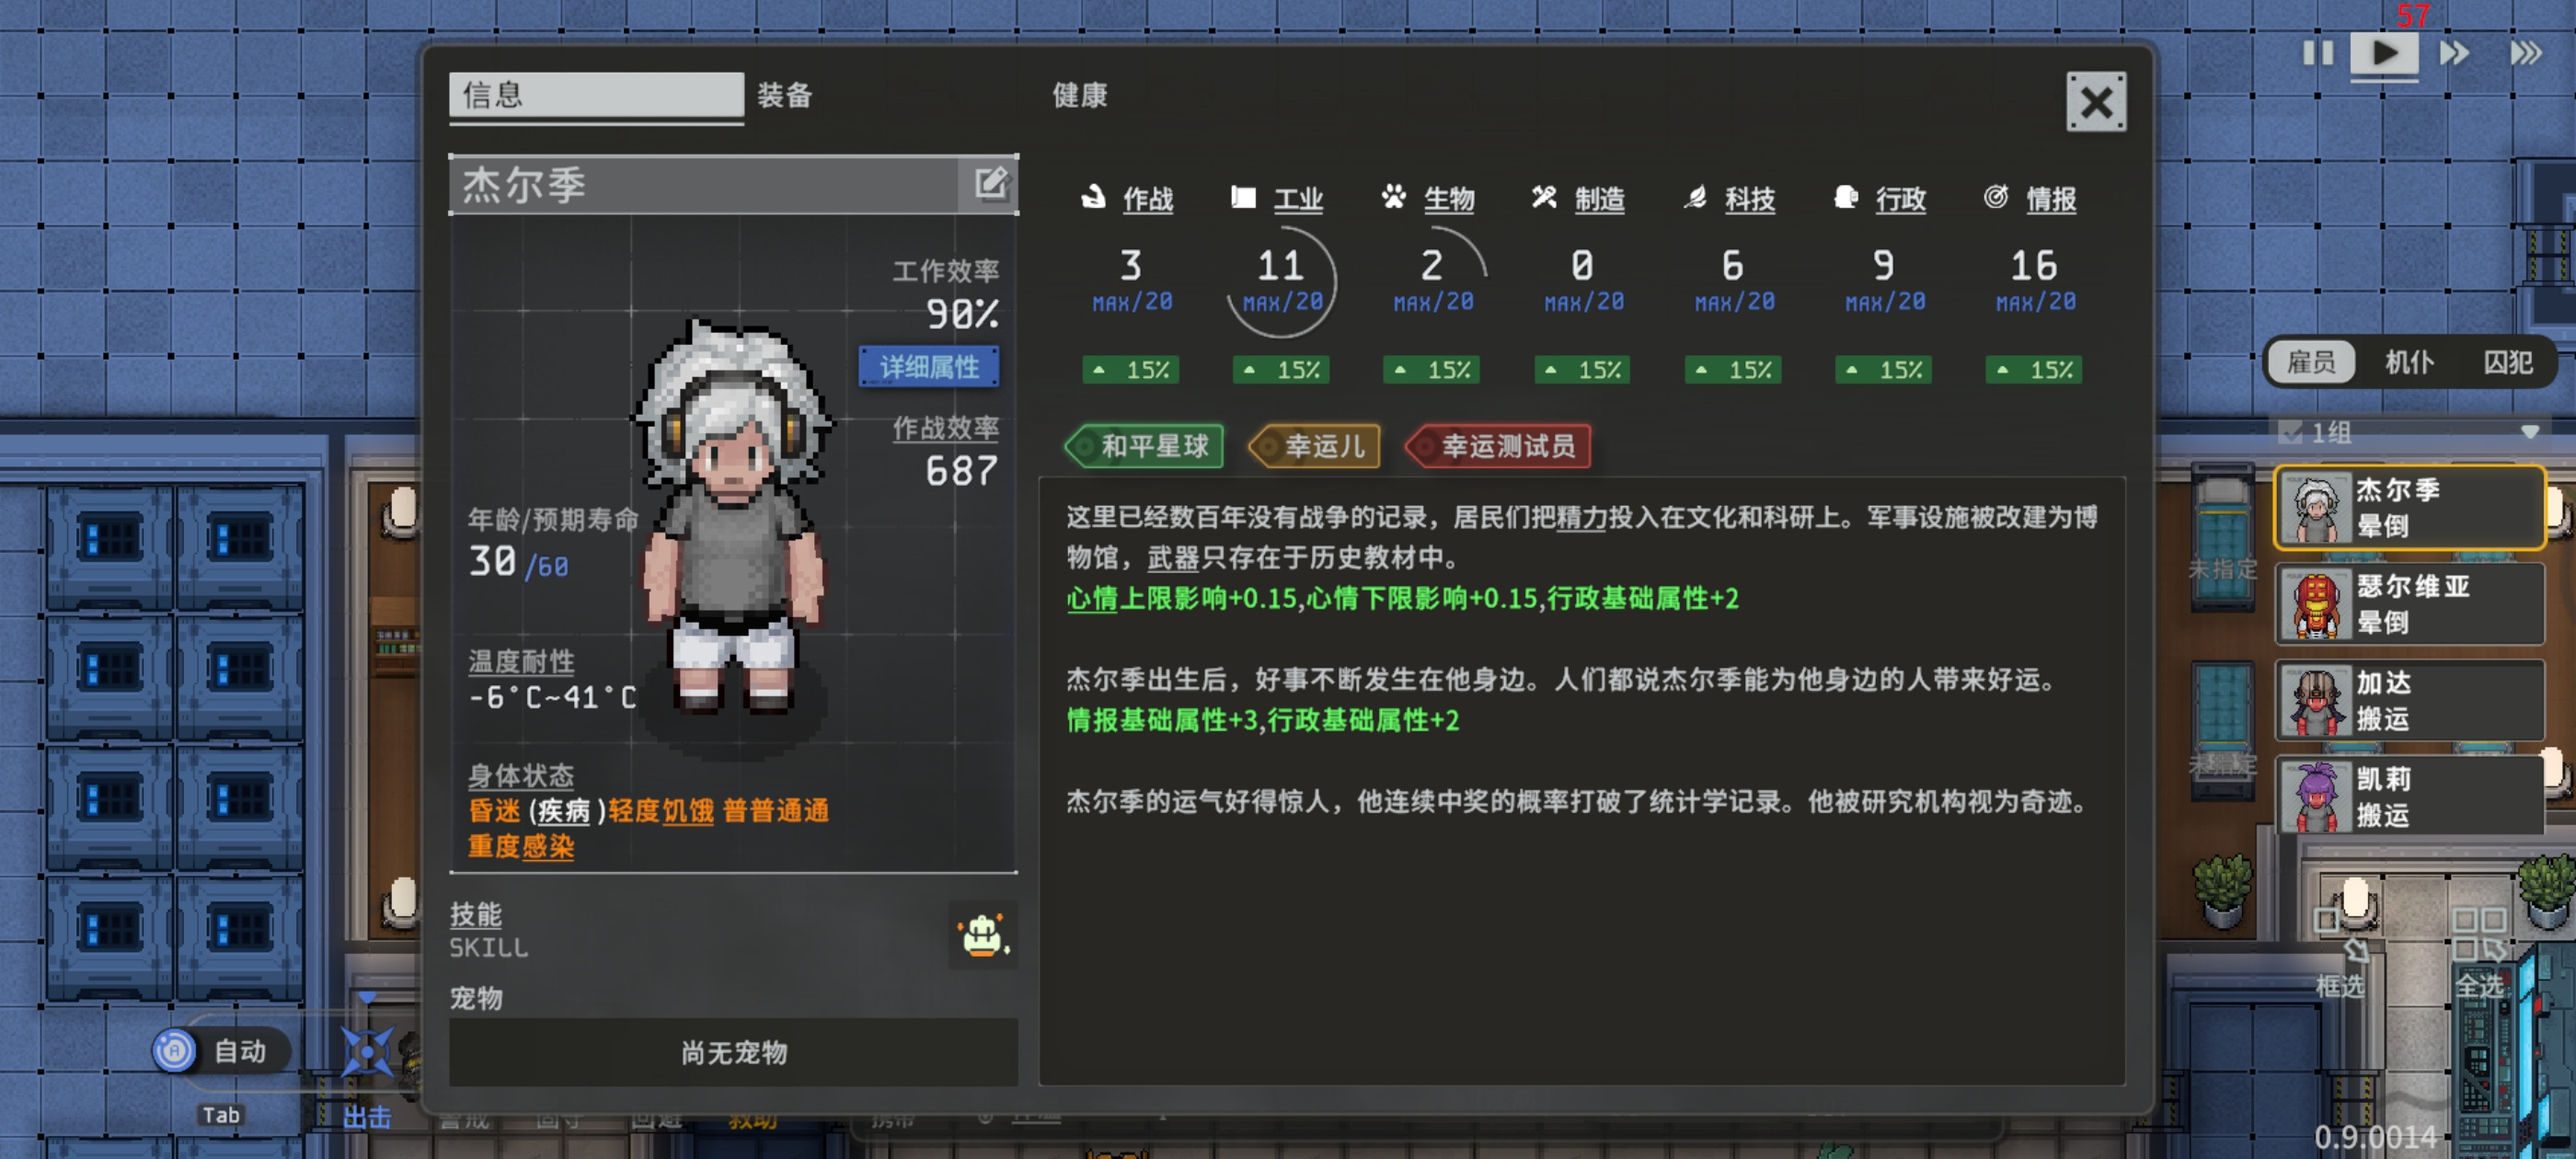Select the 囚犯 prisoners filter

pyautogui.click(x=2508, y=362)
